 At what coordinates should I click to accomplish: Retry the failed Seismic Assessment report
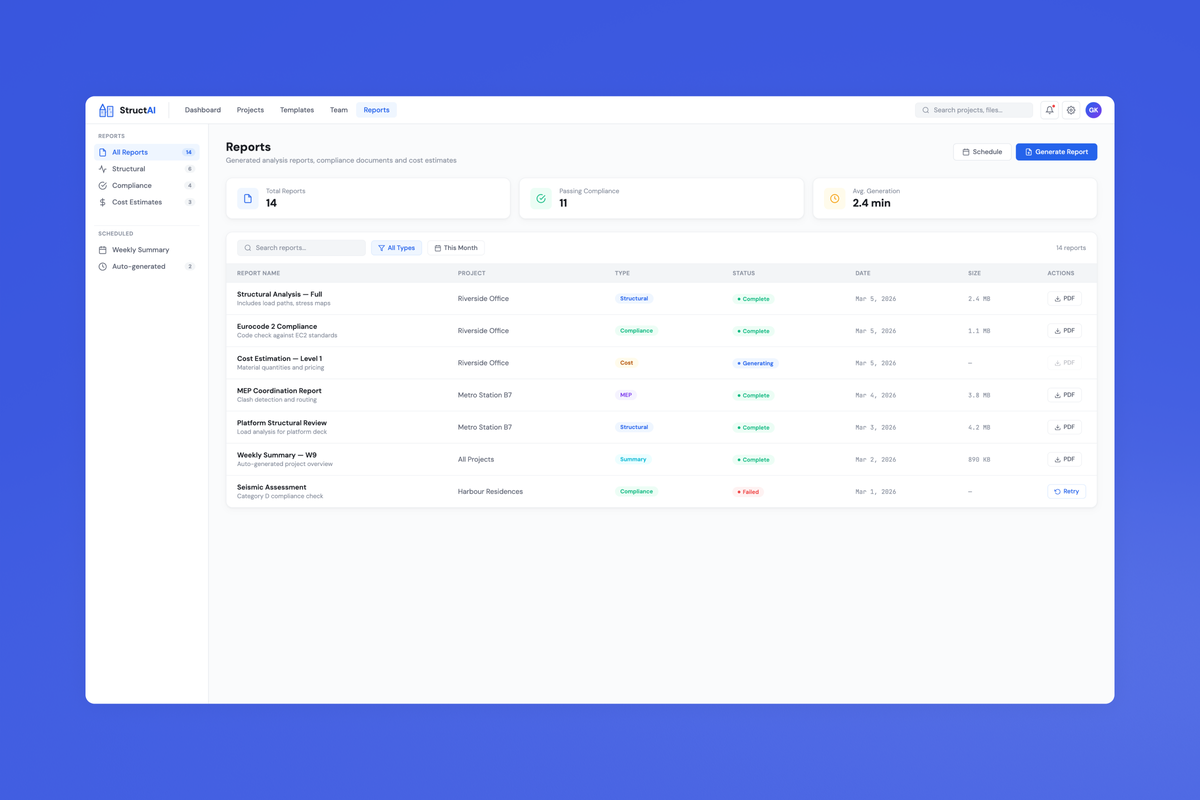(1065, 491)
